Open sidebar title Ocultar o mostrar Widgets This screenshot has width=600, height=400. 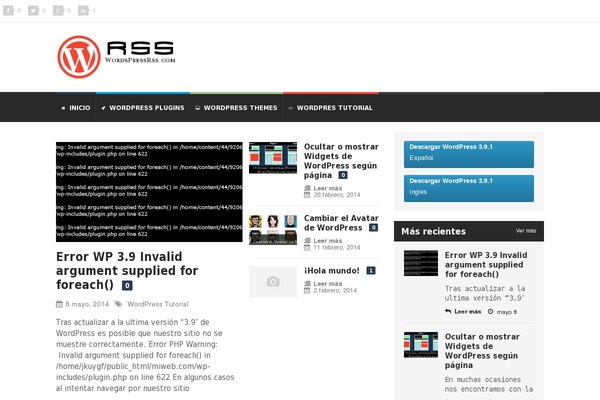(482, 351)
